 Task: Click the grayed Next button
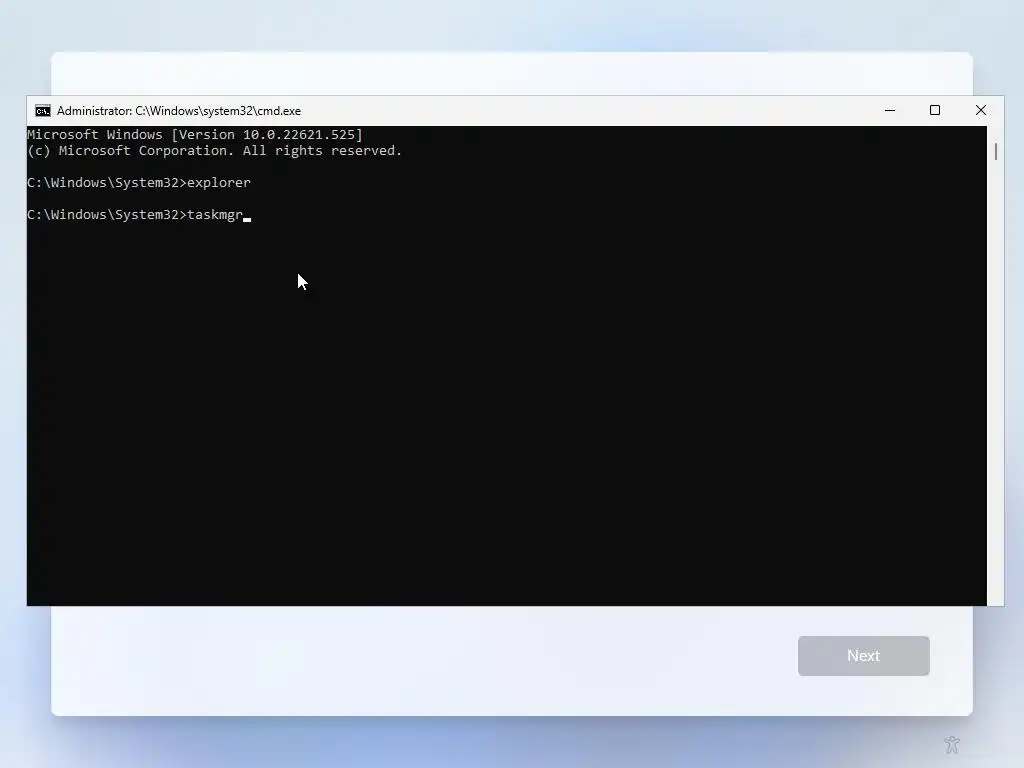(x=863, y=656)
